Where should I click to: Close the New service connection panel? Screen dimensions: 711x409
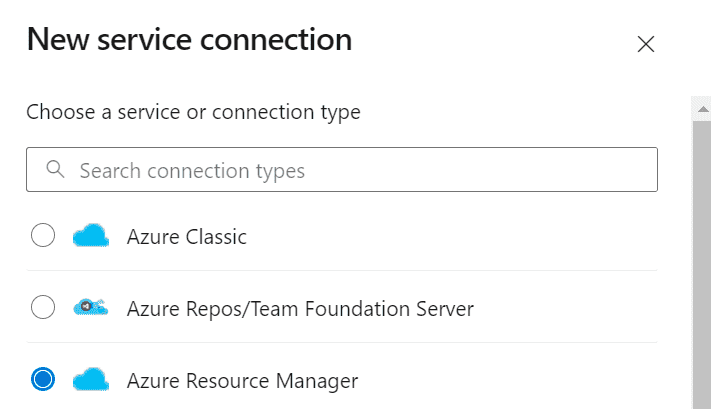[x=646, y=44]
